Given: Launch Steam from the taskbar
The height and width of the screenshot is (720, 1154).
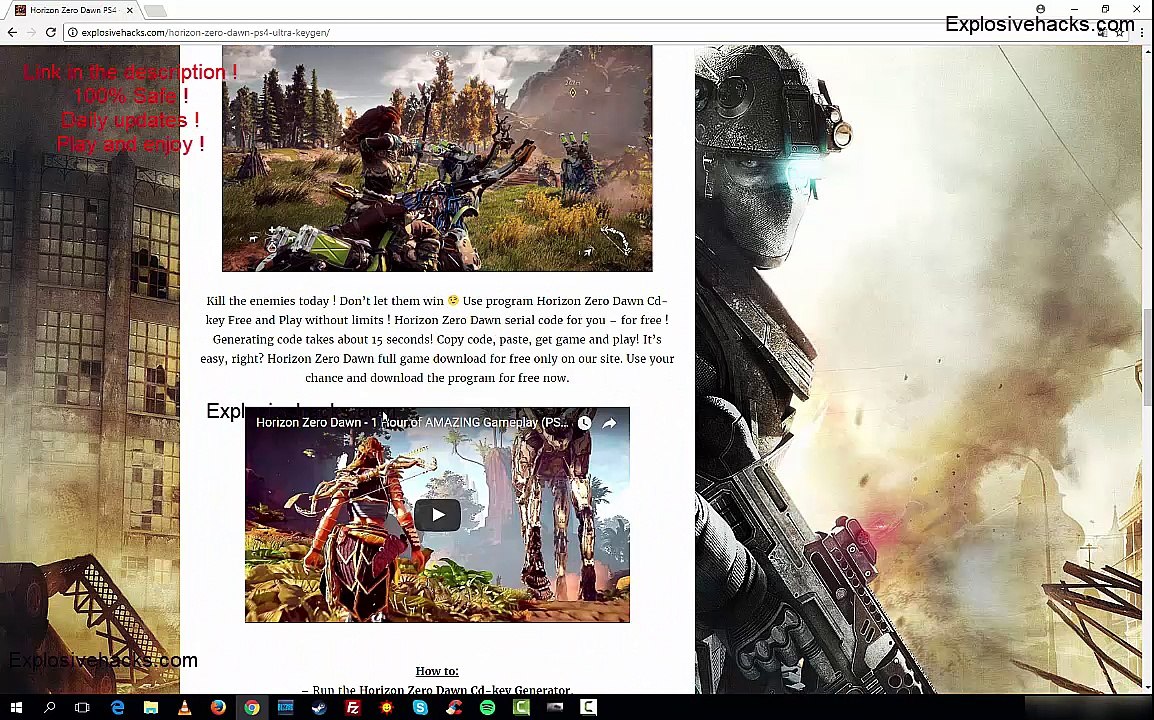Looking at the screenshot, I should (x=319, y=707).
